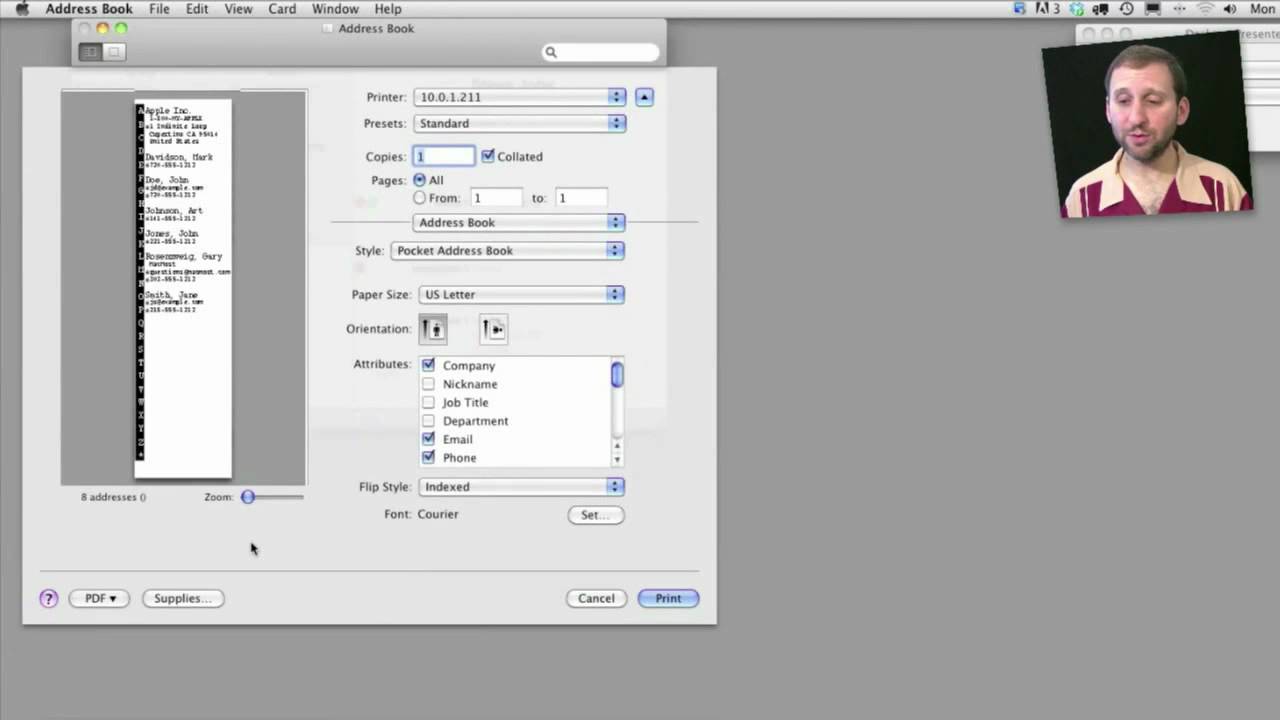Open the Edit menu
Image resolution: width=1280 pixels, height=720 pixels.
click(x=197, y=9)
